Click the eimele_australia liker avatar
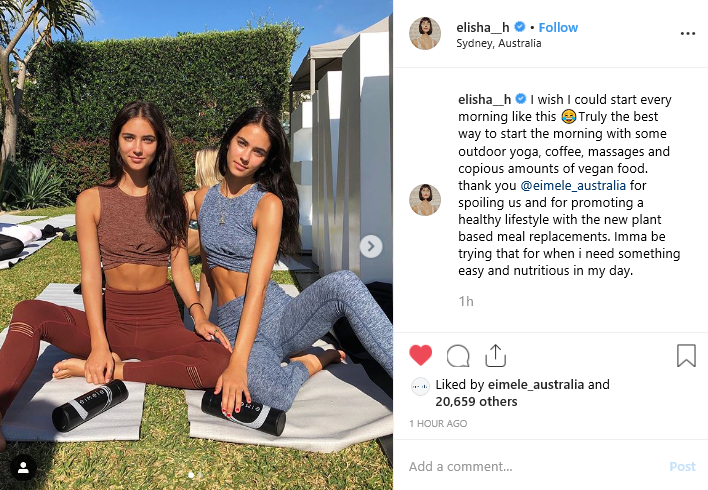The height and width of the screenshot is (490, 708). 420,387
